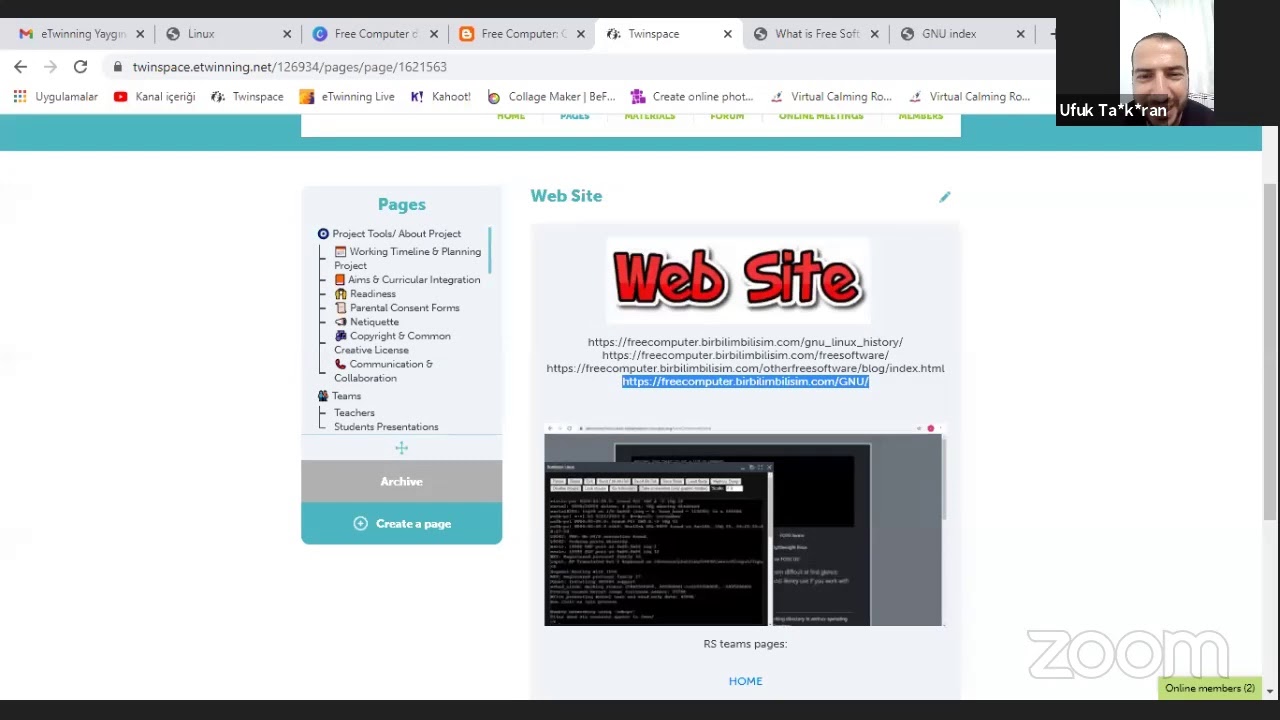Screen dimensions: 1280x720
Task: Open the HOME navigation item
Action: [x=511, y=117]
